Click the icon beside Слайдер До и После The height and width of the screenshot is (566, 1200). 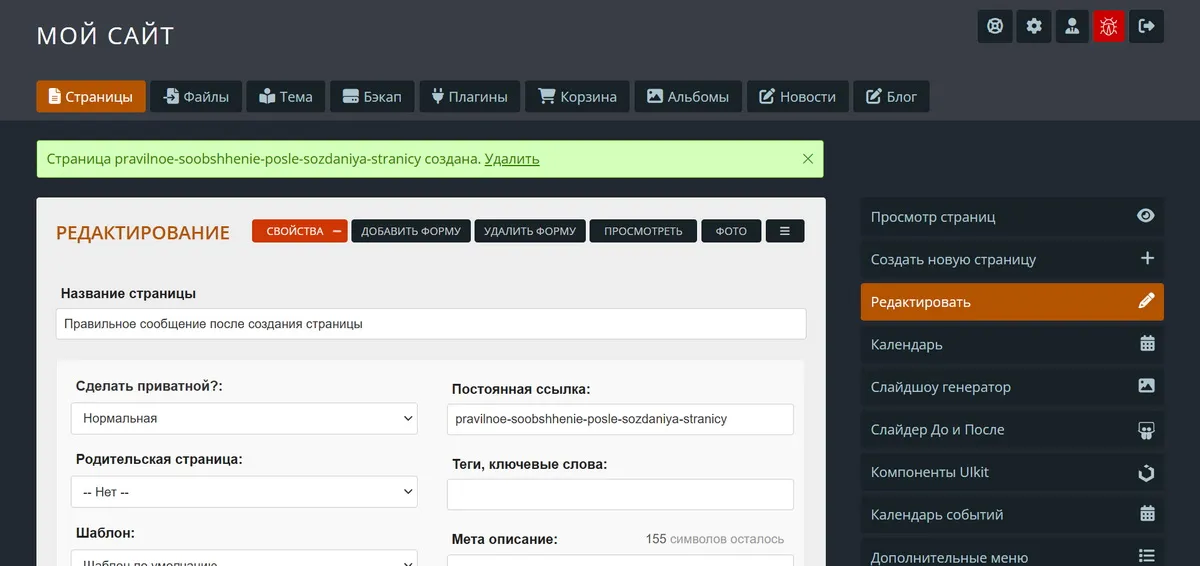pyautogui.click(x=1147, y=430)
